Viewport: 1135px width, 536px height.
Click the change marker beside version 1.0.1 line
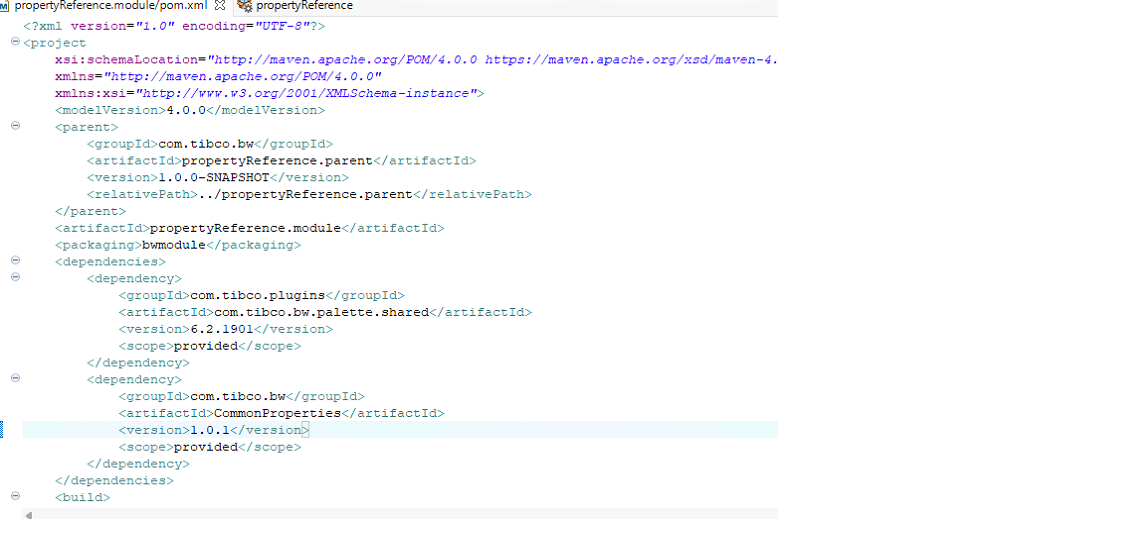click(x=2, y=430)
